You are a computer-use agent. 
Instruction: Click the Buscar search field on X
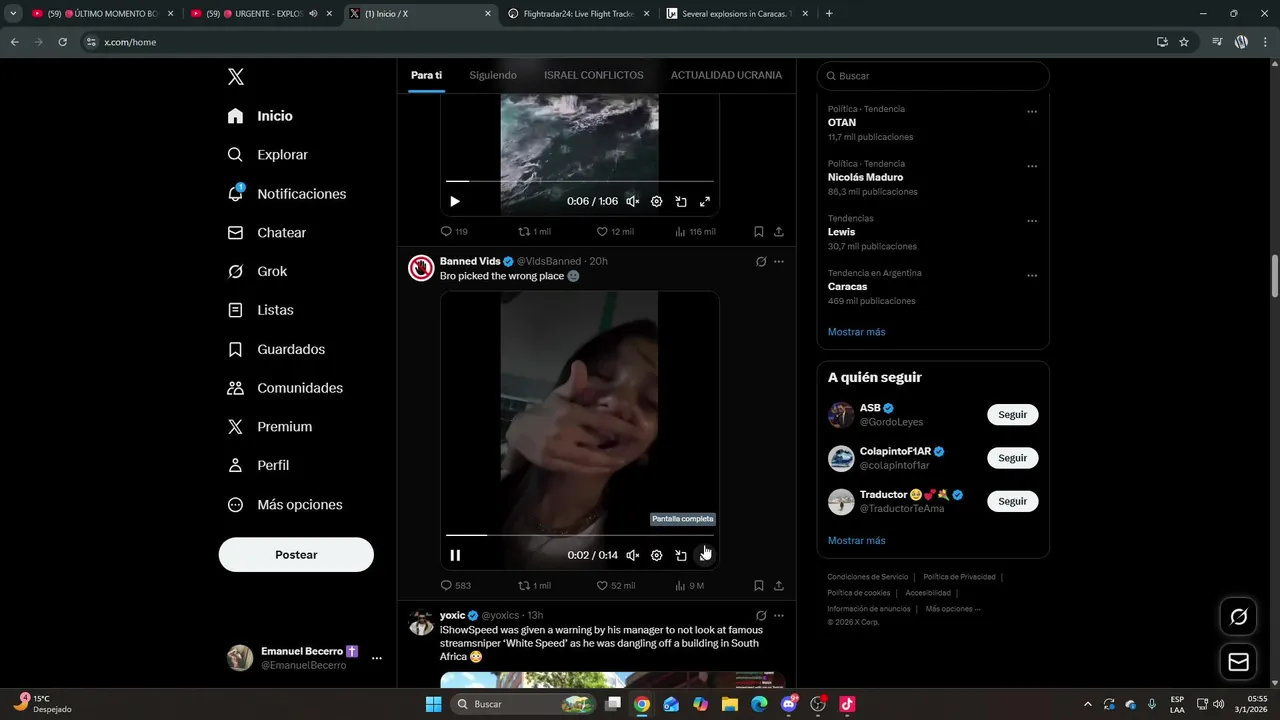[933, 76]
